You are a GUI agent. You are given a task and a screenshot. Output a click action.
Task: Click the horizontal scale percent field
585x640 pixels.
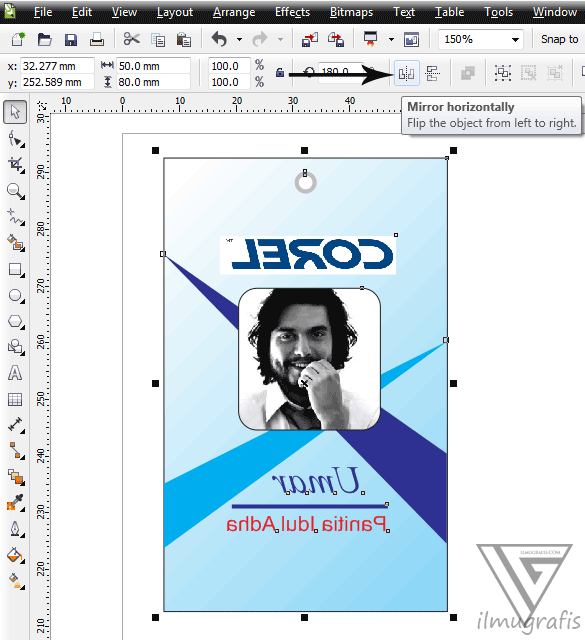pyautogui.click(x=229, y=66)
